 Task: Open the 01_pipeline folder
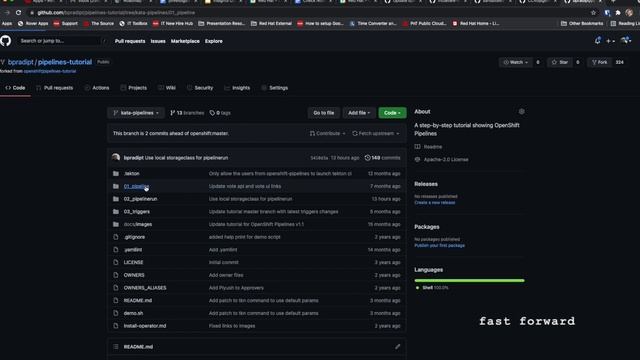tap(136, 186)
